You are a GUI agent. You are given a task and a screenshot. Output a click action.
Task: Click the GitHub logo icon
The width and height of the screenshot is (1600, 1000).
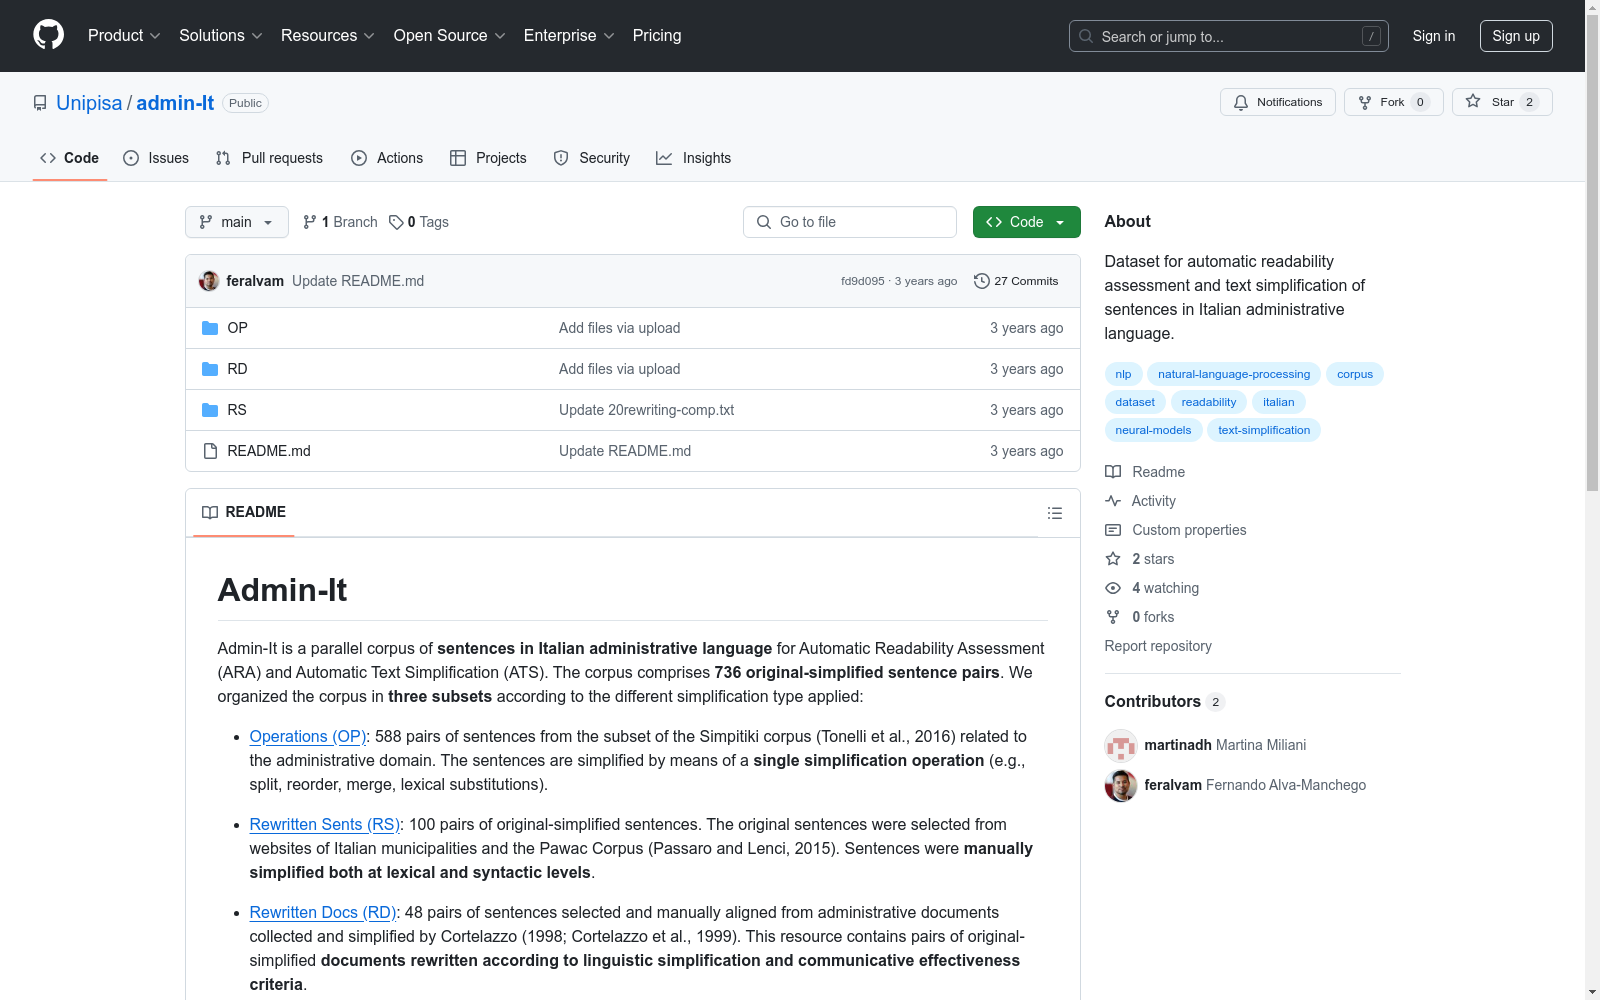pos(48,35)
